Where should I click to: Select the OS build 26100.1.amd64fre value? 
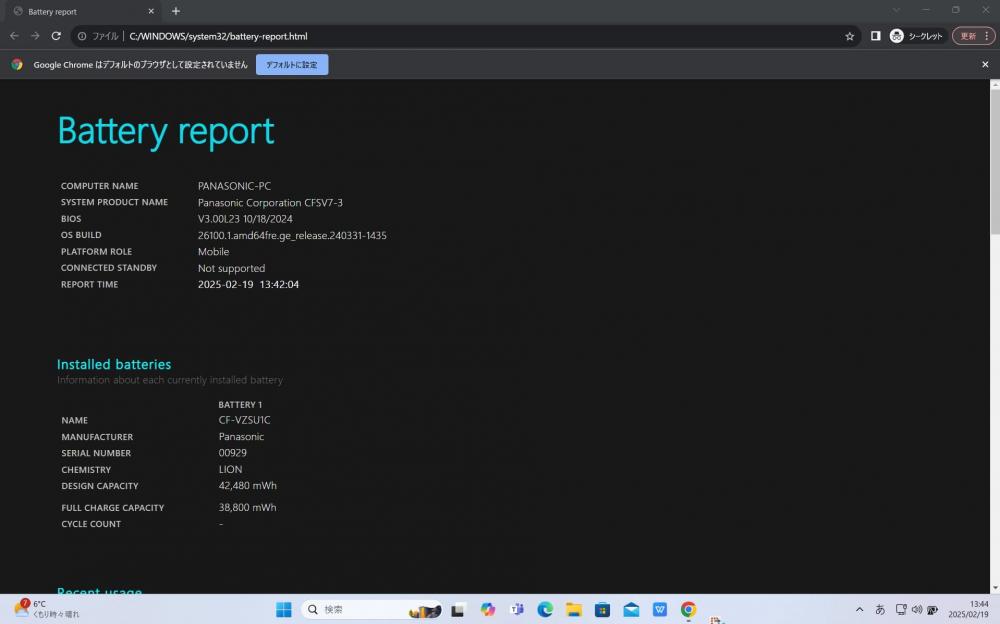point(292,235)
